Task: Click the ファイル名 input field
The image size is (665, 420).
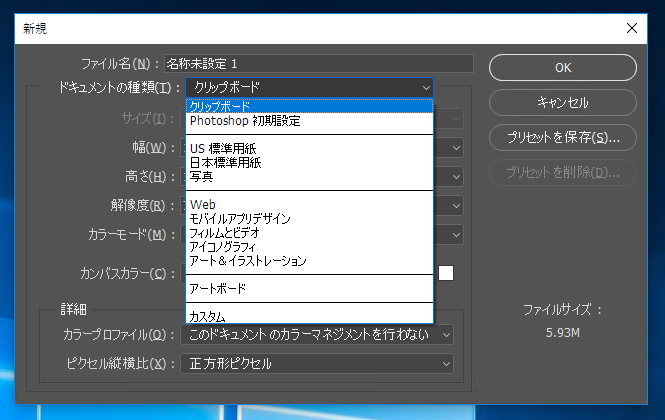Action: tap(319, 64)
